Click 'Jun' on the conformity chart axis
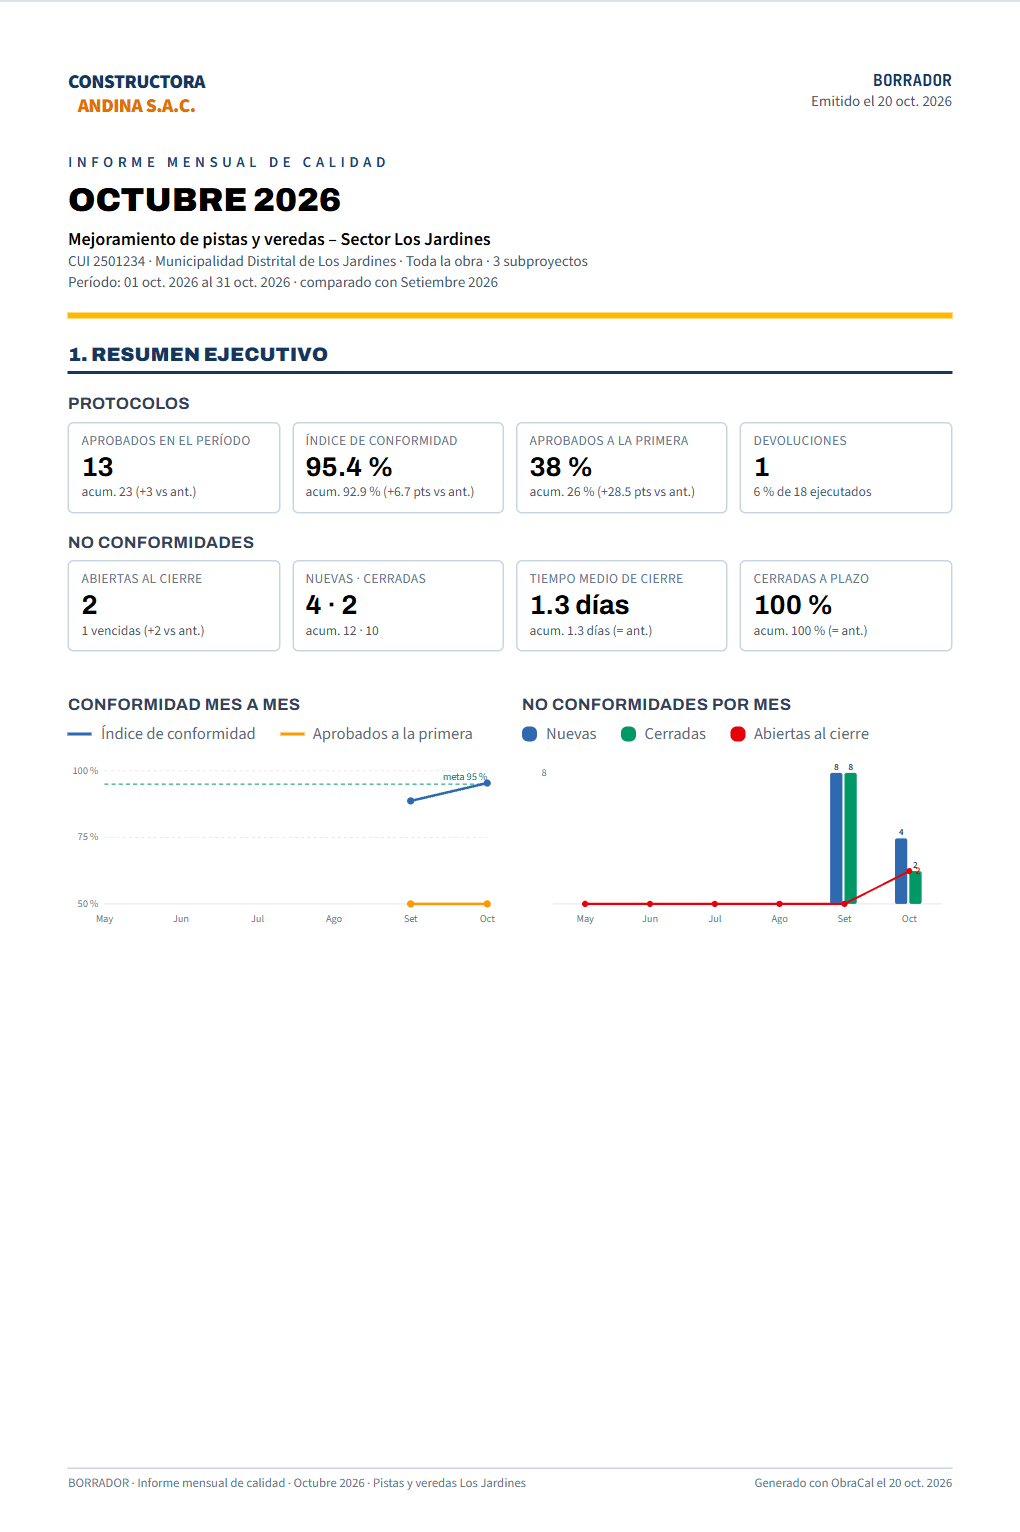 click(x=181, y=919)
